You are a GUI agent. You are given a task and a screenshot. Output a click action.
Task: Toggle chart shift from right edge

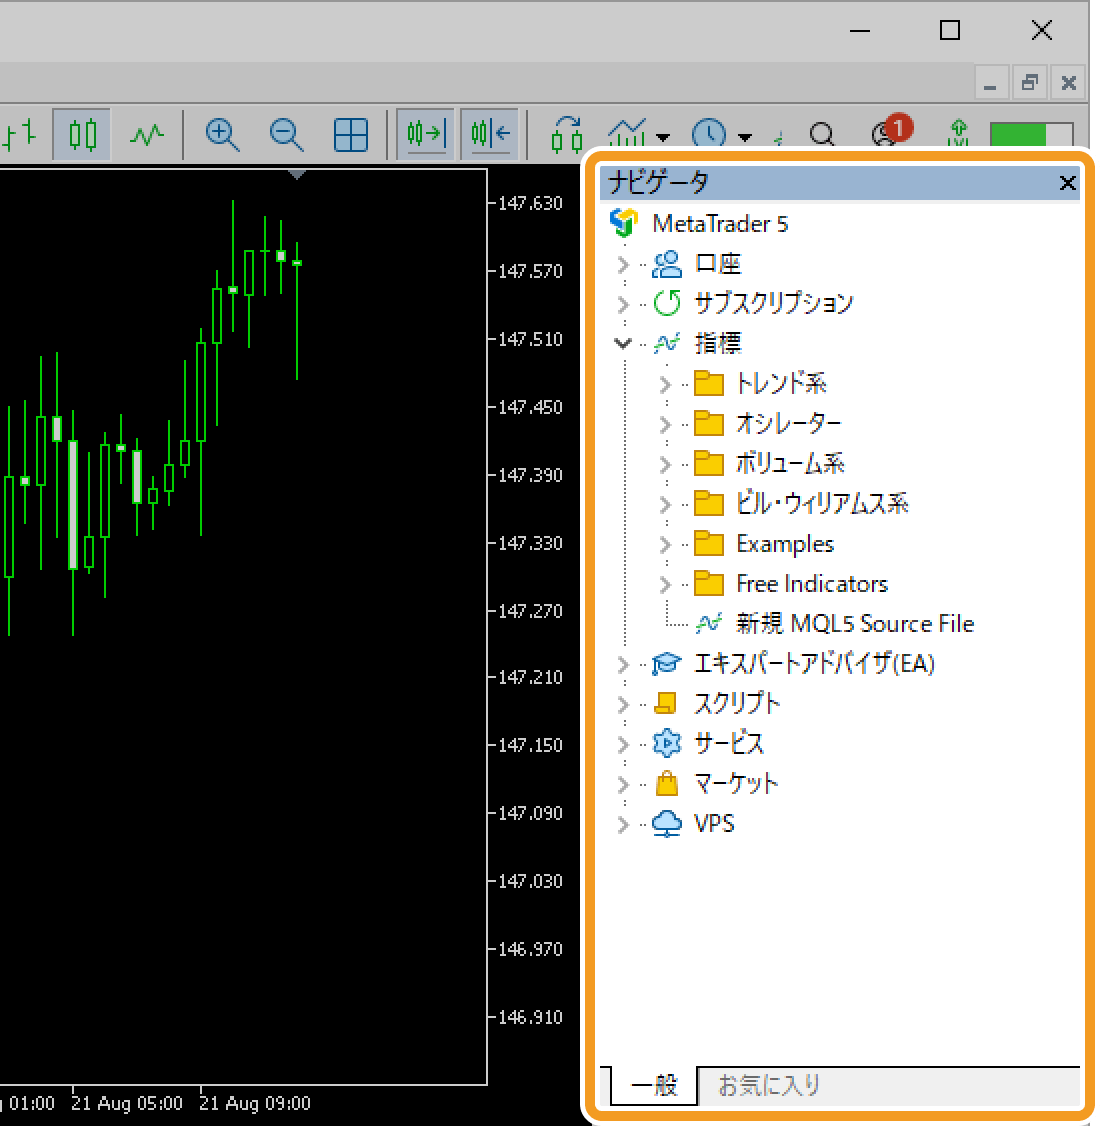tap(490, 134)
